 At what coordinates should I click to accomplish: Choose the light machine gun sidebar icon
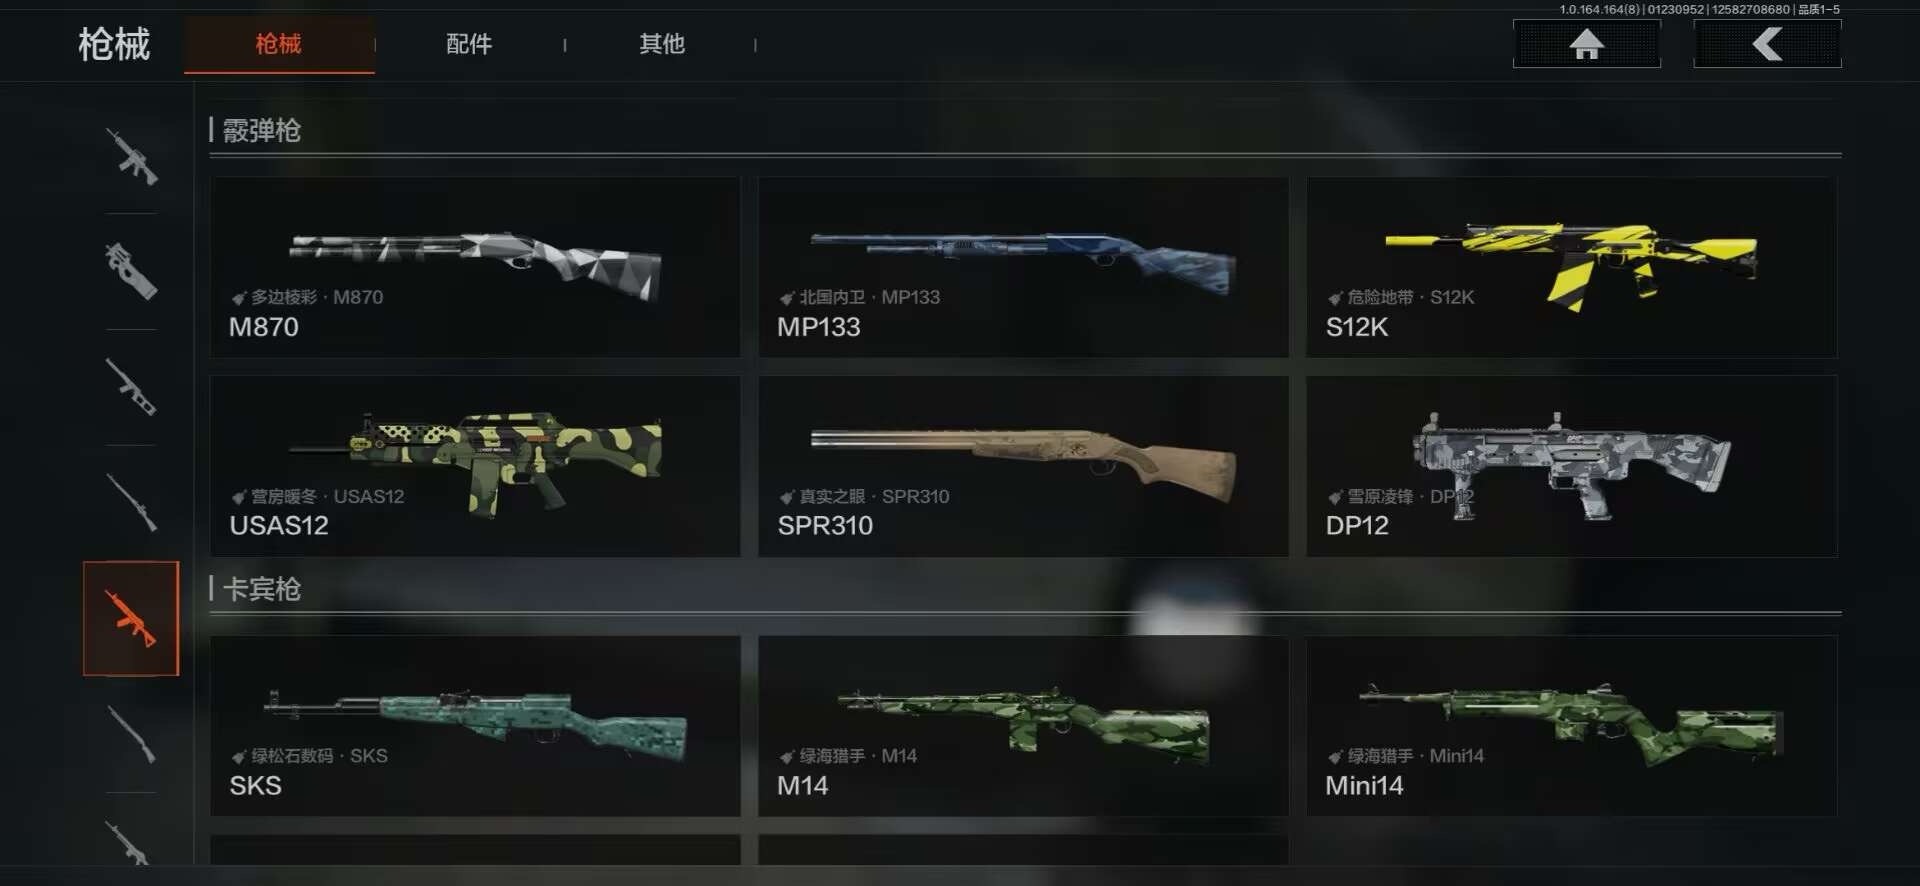point(131,387)
